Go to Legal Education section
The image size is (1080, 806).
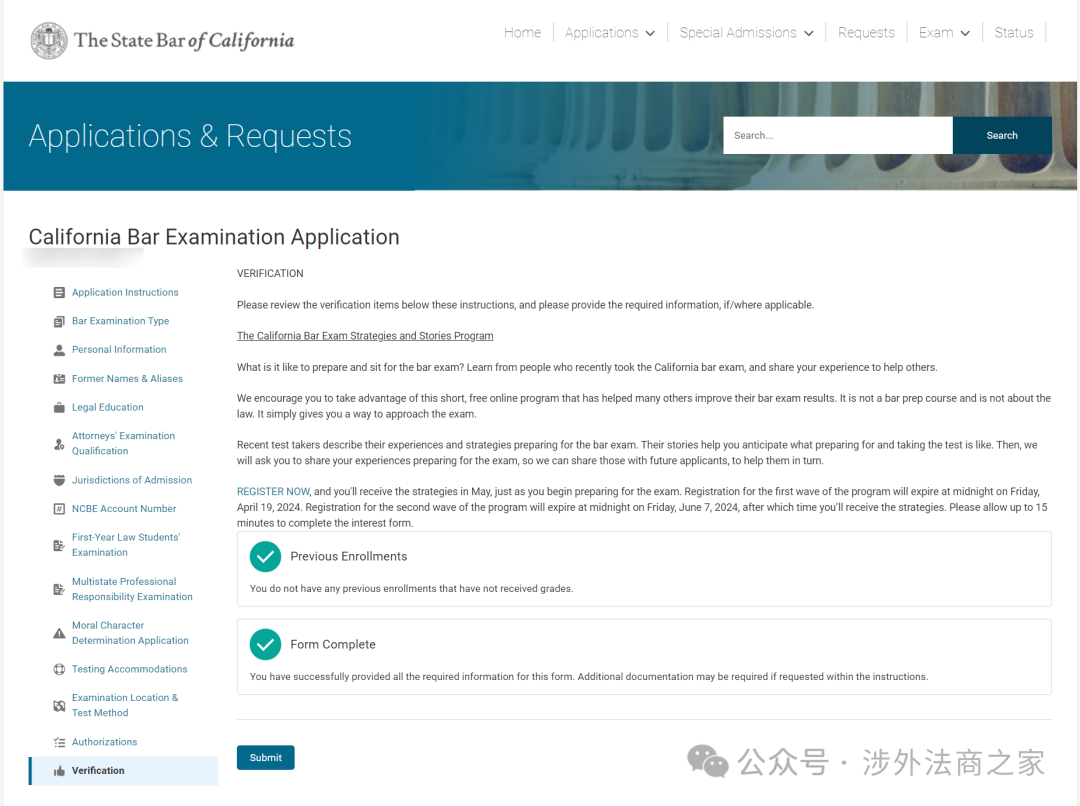point(107,408)
